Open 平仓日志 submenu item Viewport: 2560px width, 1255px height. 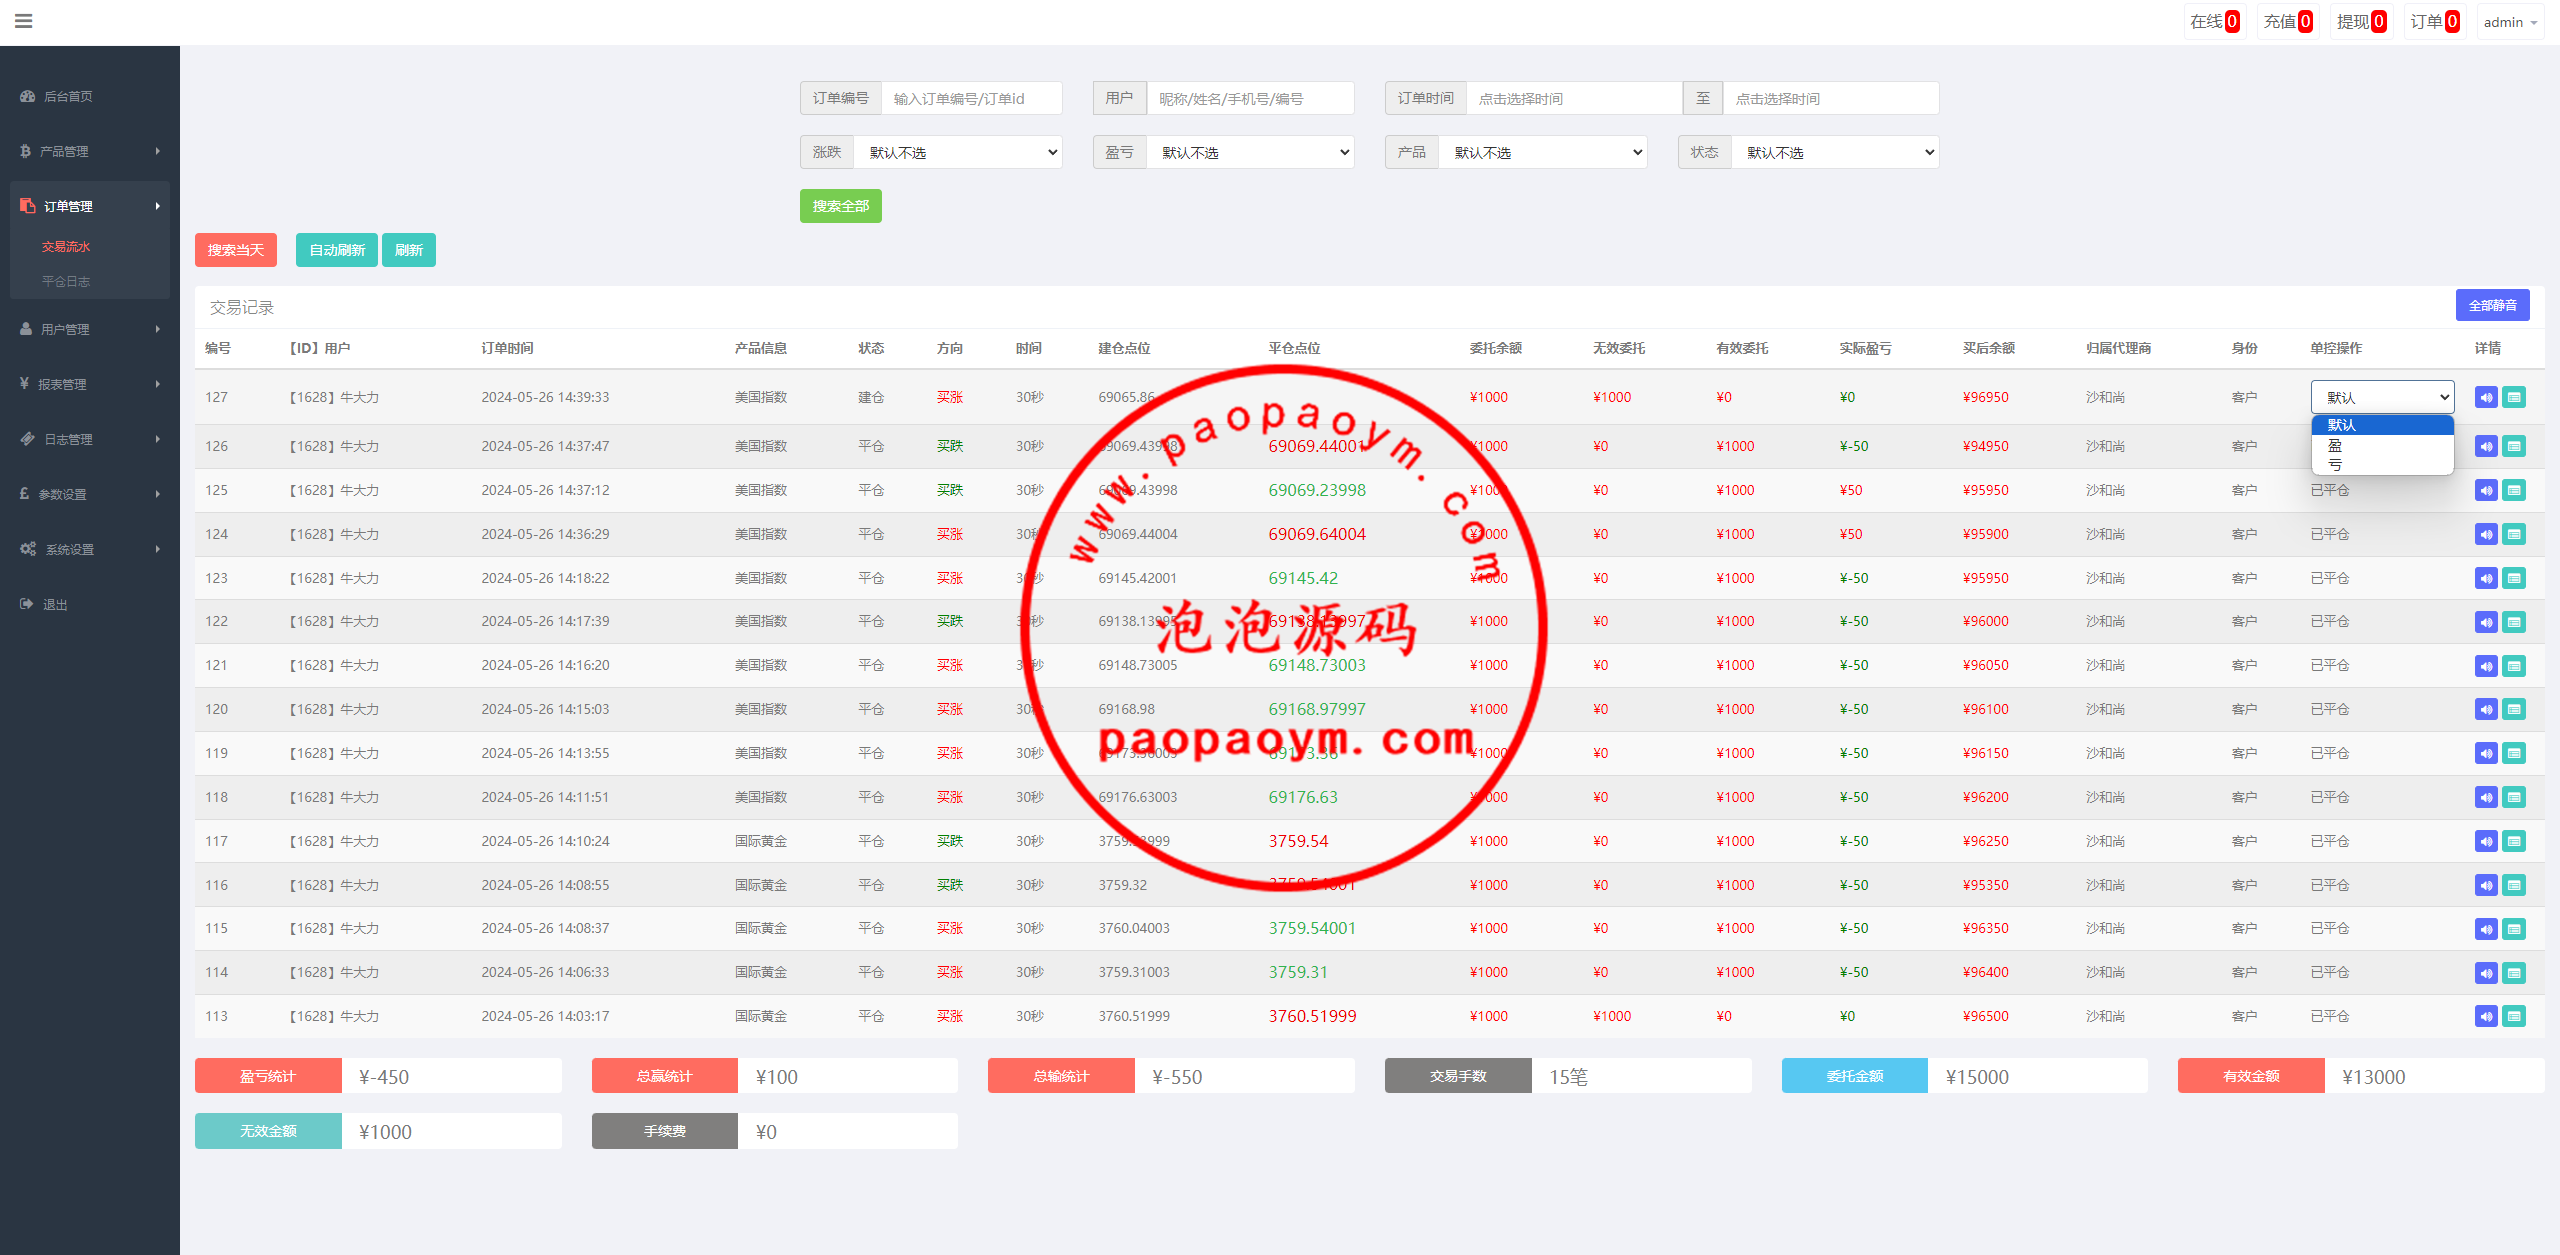click(66, 282)
